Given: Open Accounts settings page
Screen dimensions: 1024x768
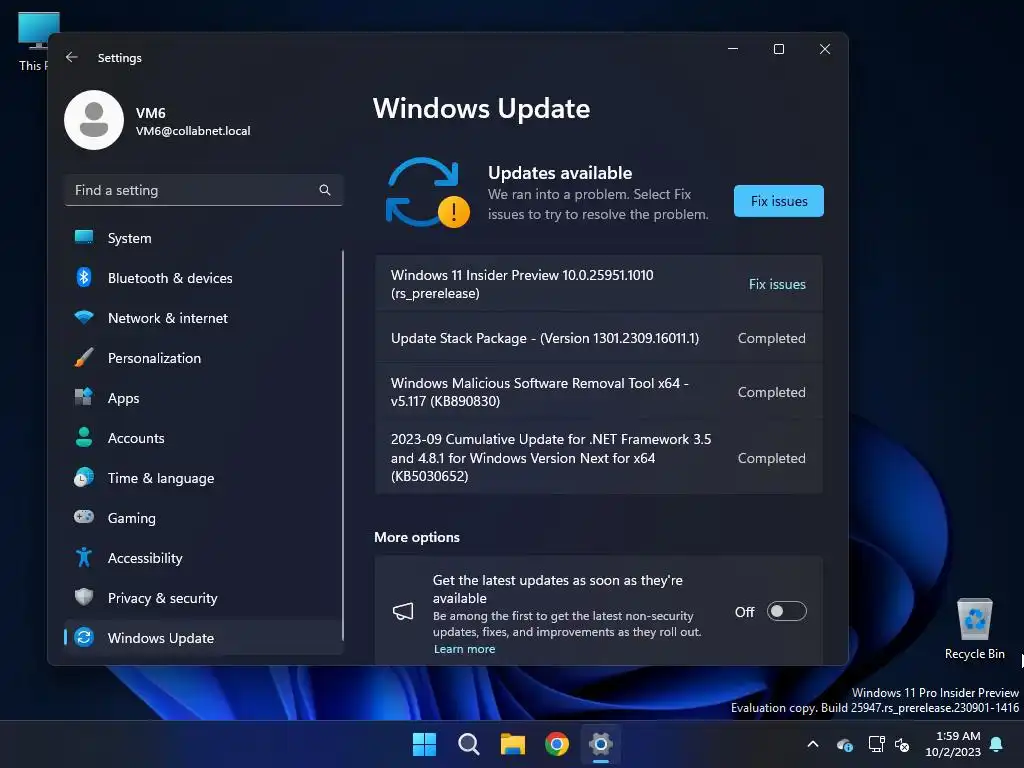Looking at the screenshot, I should click(203, 438).
